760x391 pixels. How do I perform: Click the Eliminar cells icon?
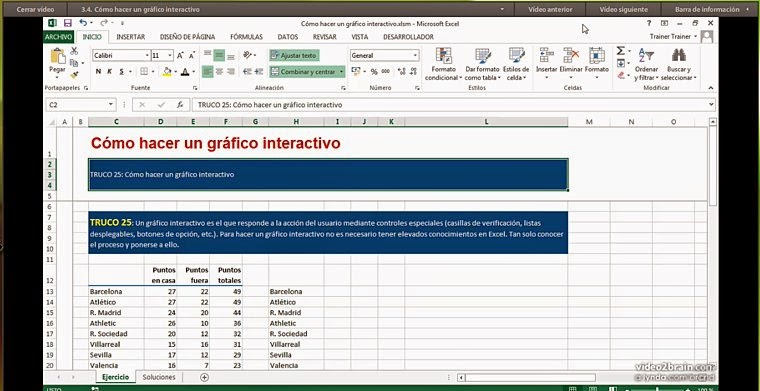click(x=571, y=55)
